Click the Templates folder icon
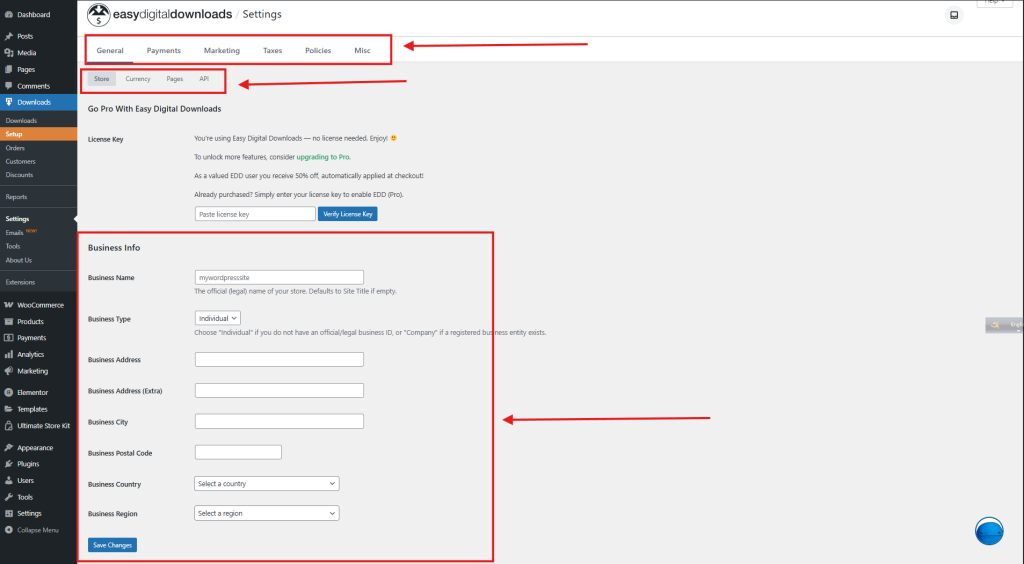The height and width of the screenshot is (564, 1024). 8,409
